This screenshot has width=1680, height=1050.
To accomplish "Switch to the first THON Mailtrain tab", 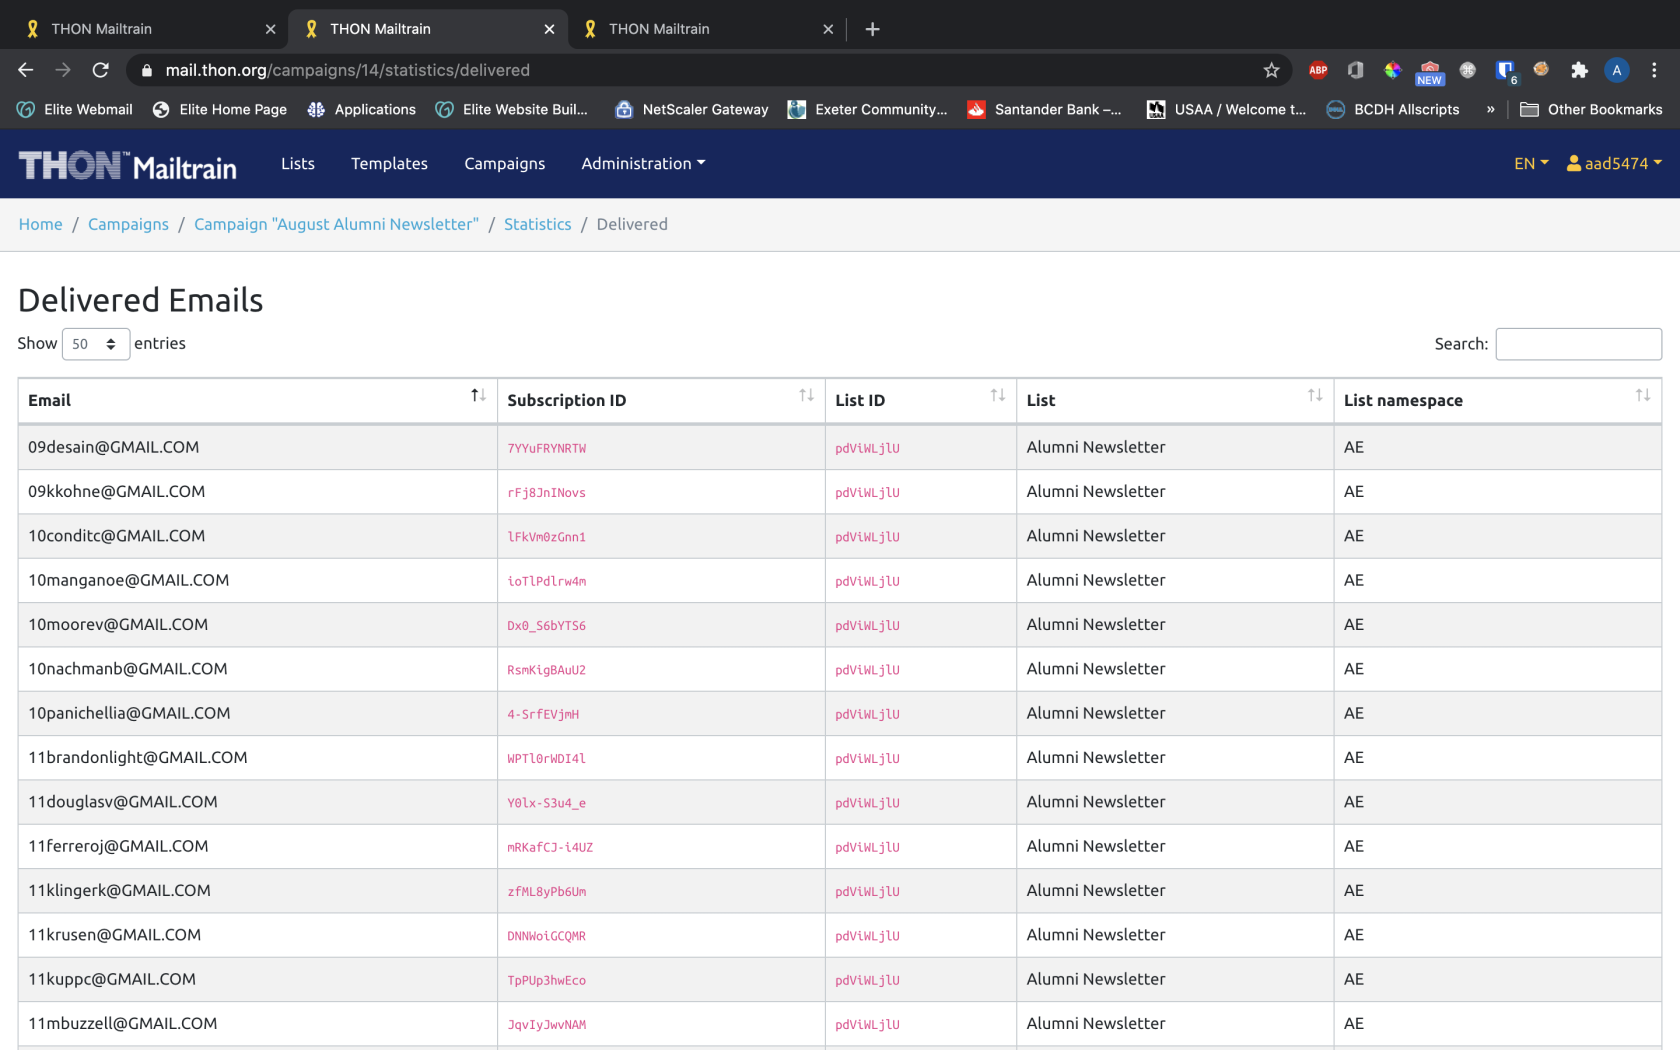I will pos(150,29).
